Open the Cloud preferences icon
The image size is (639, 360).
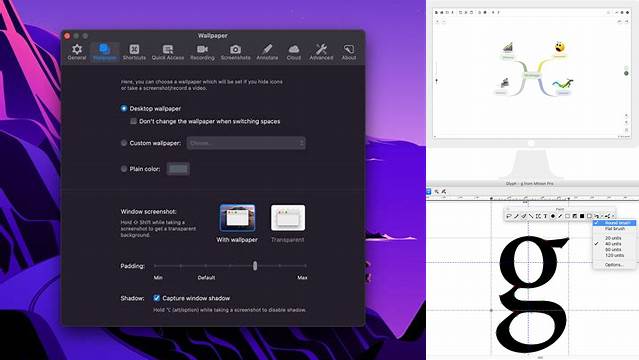tap(293, 52)
